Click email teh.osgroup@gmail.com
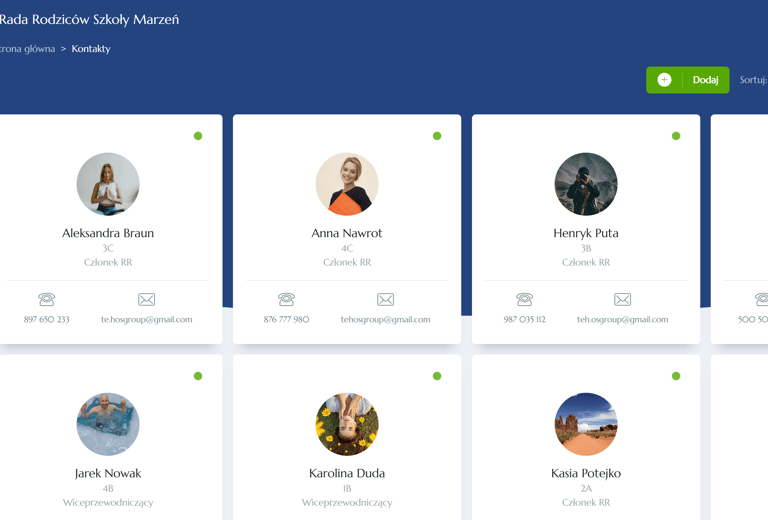The width and height of the screenshot is (768, 520). pos(623,319)
